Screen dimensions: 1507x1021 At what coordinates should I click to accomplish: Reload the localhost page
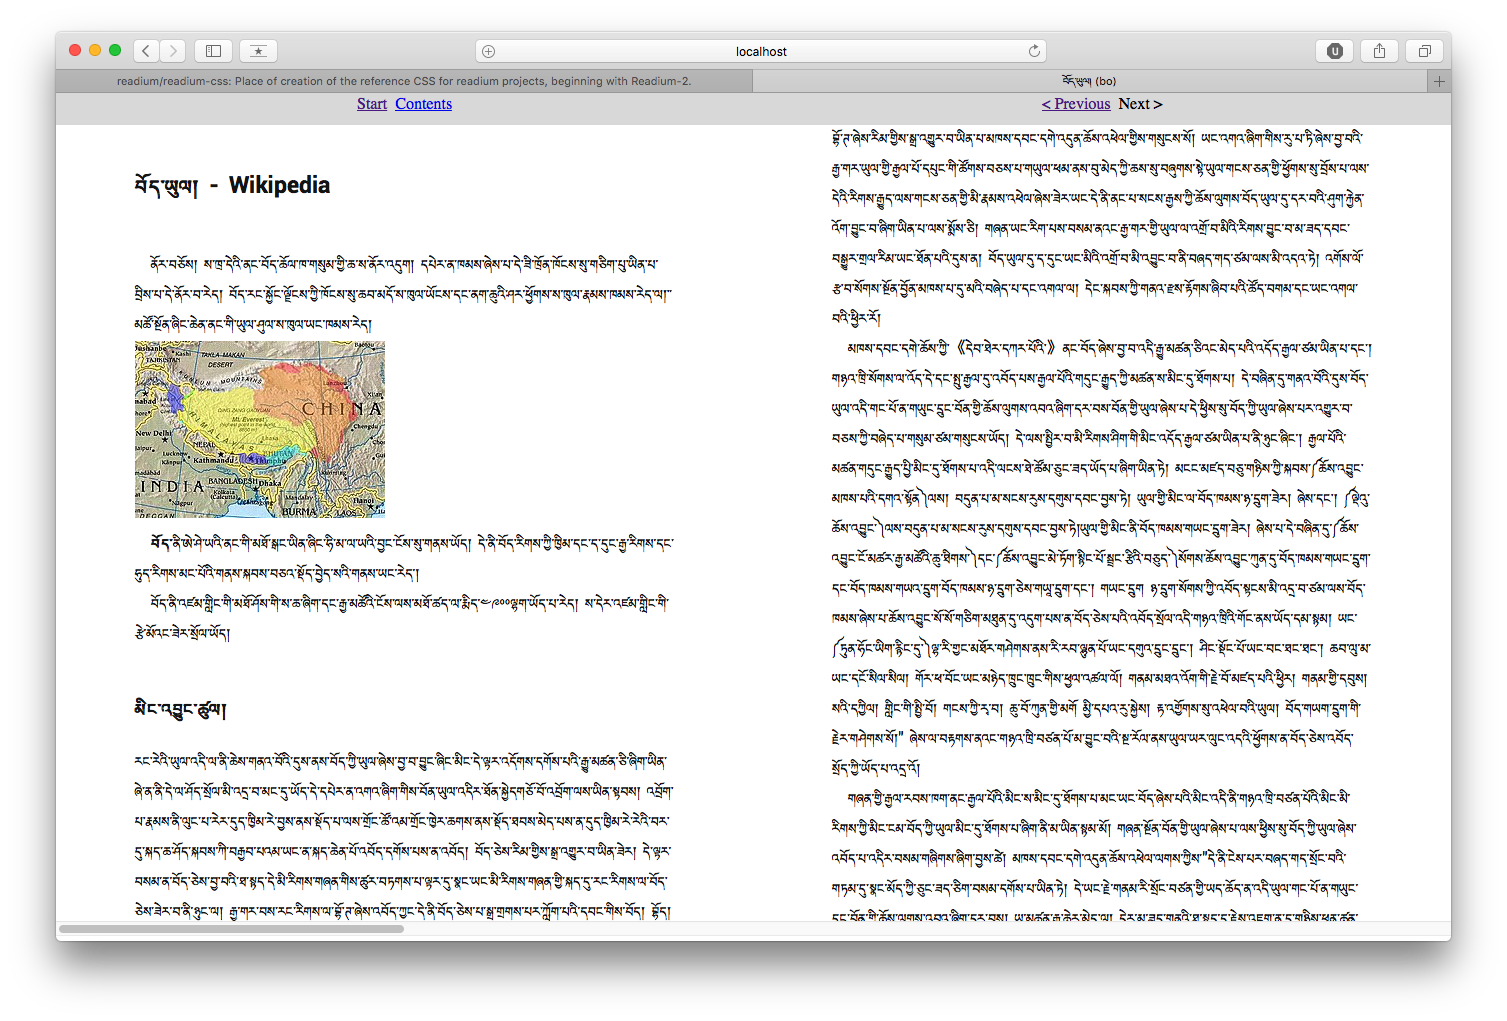tap(1034, 51)
